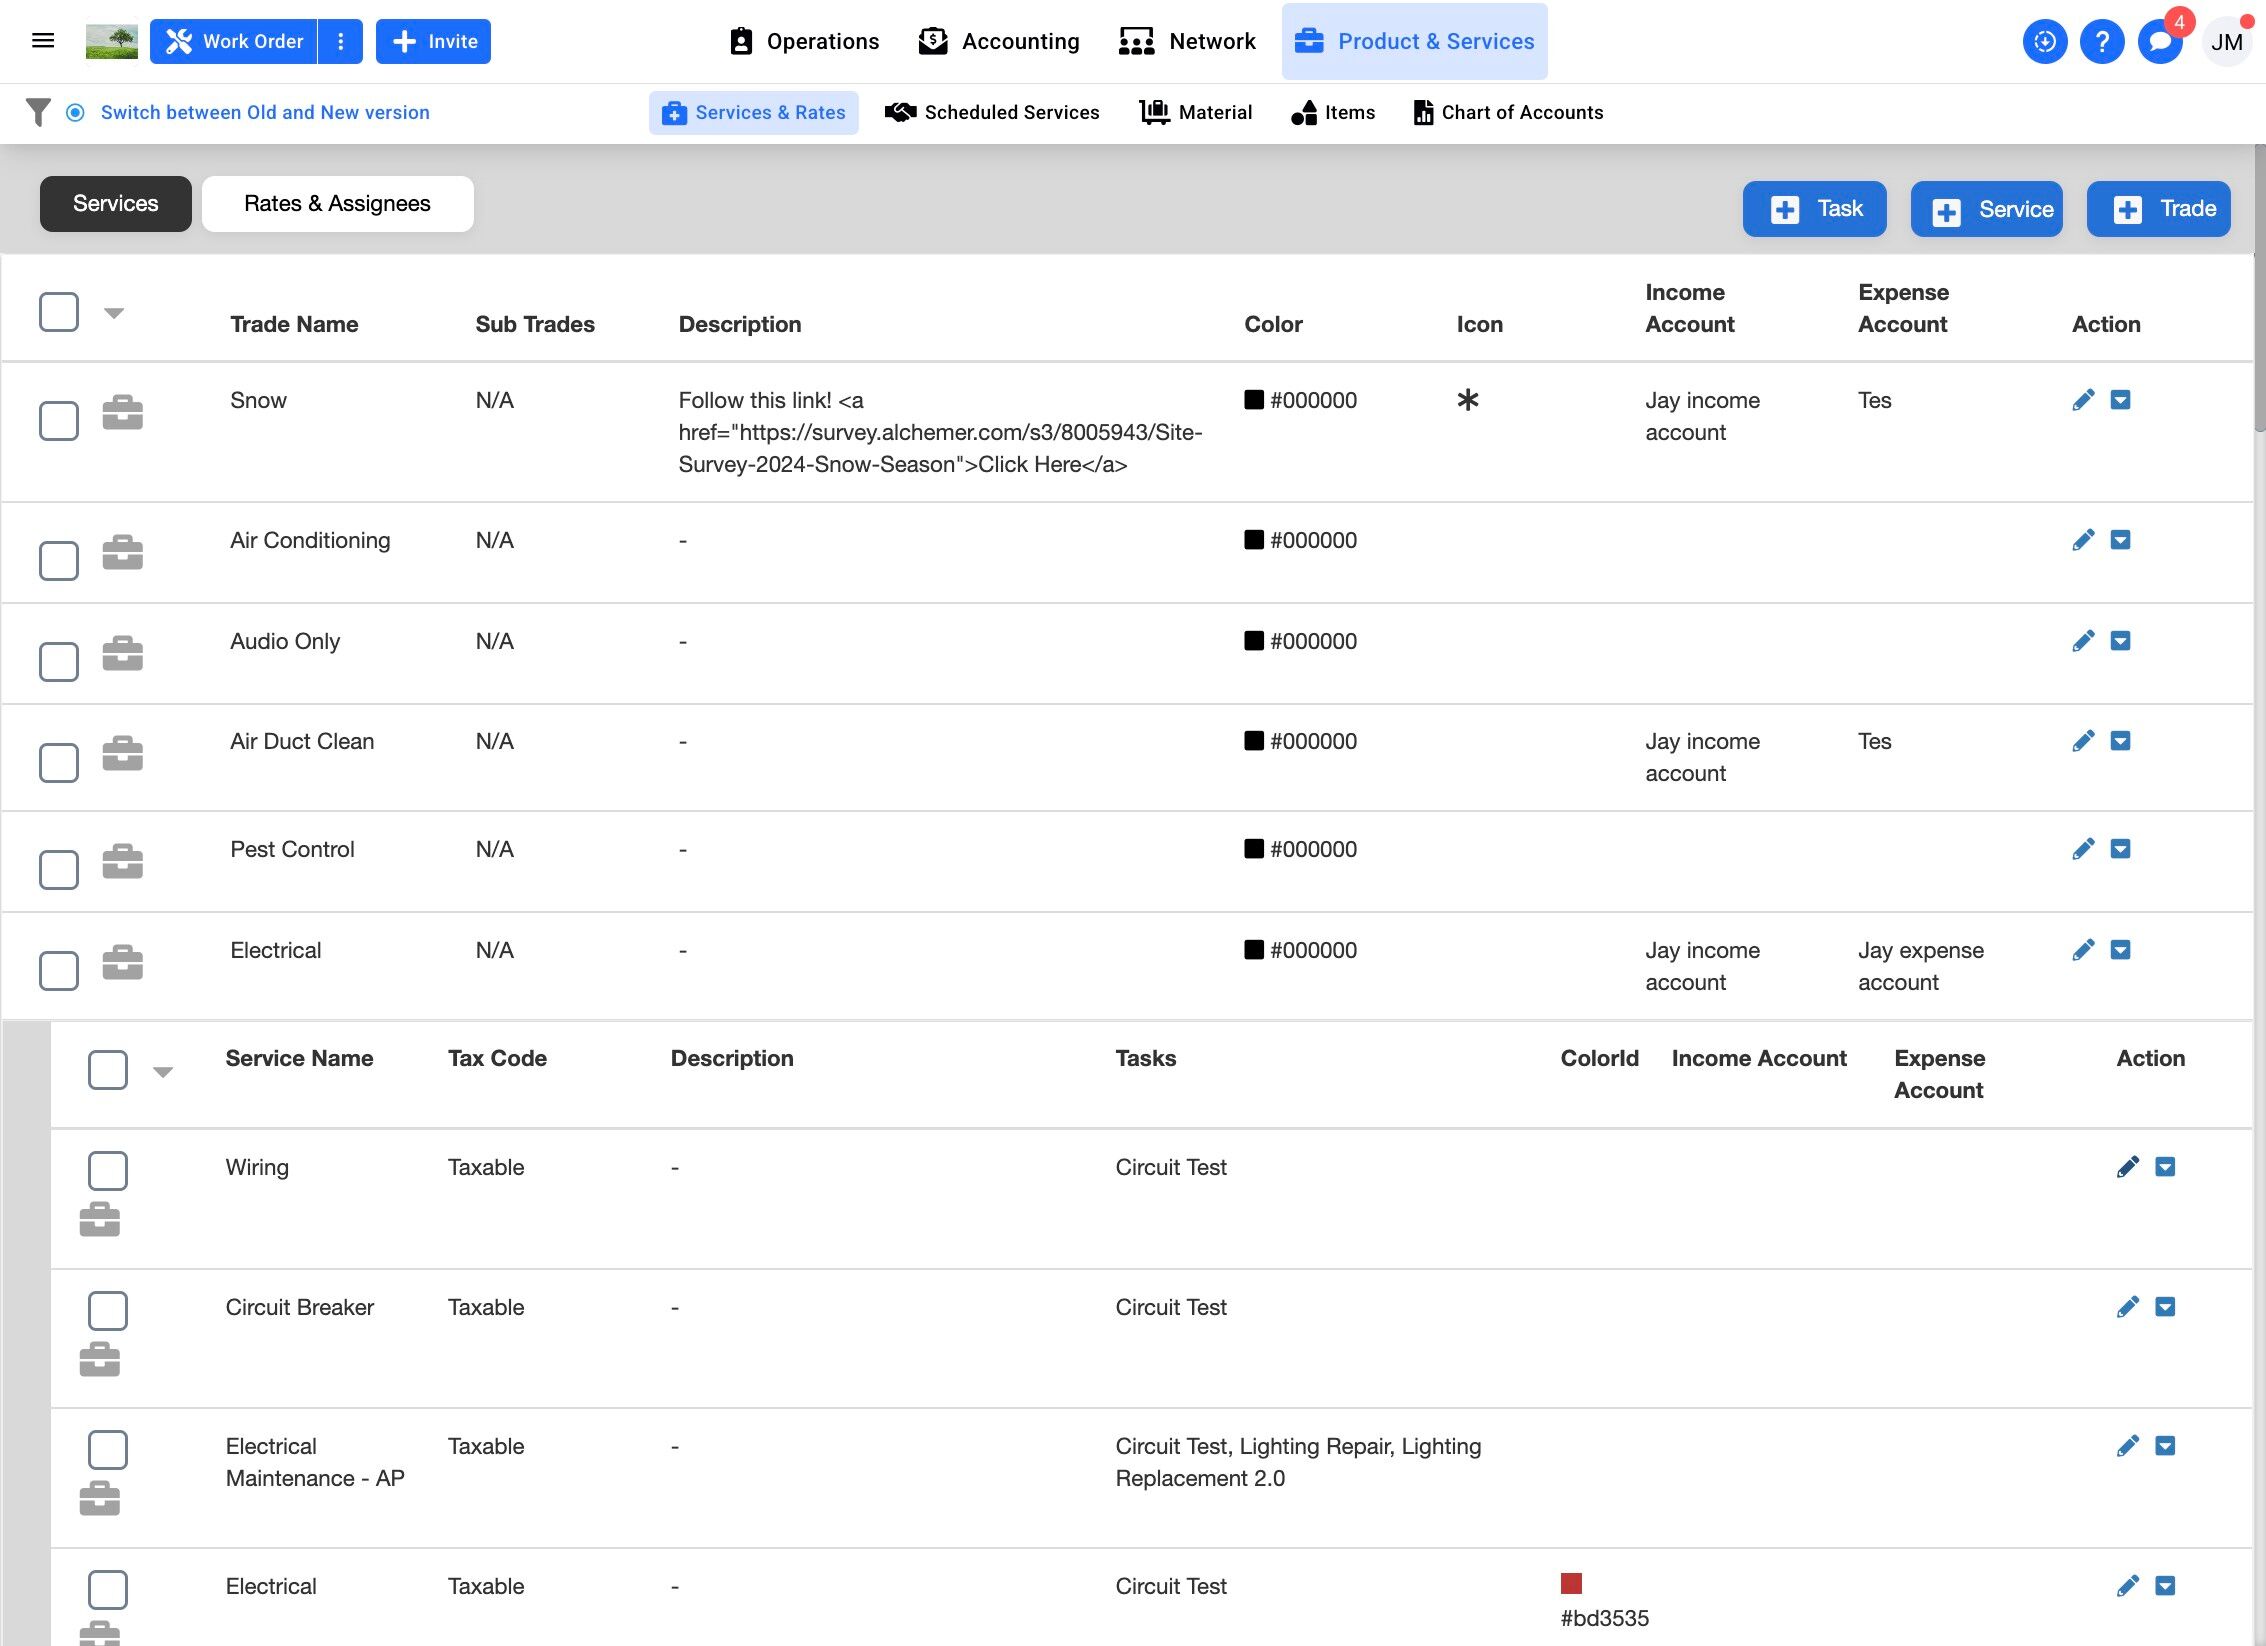2266x1646 pixels.
Task: Tick the Circuit Breaker service checkbox
Action: [108, 1310]
